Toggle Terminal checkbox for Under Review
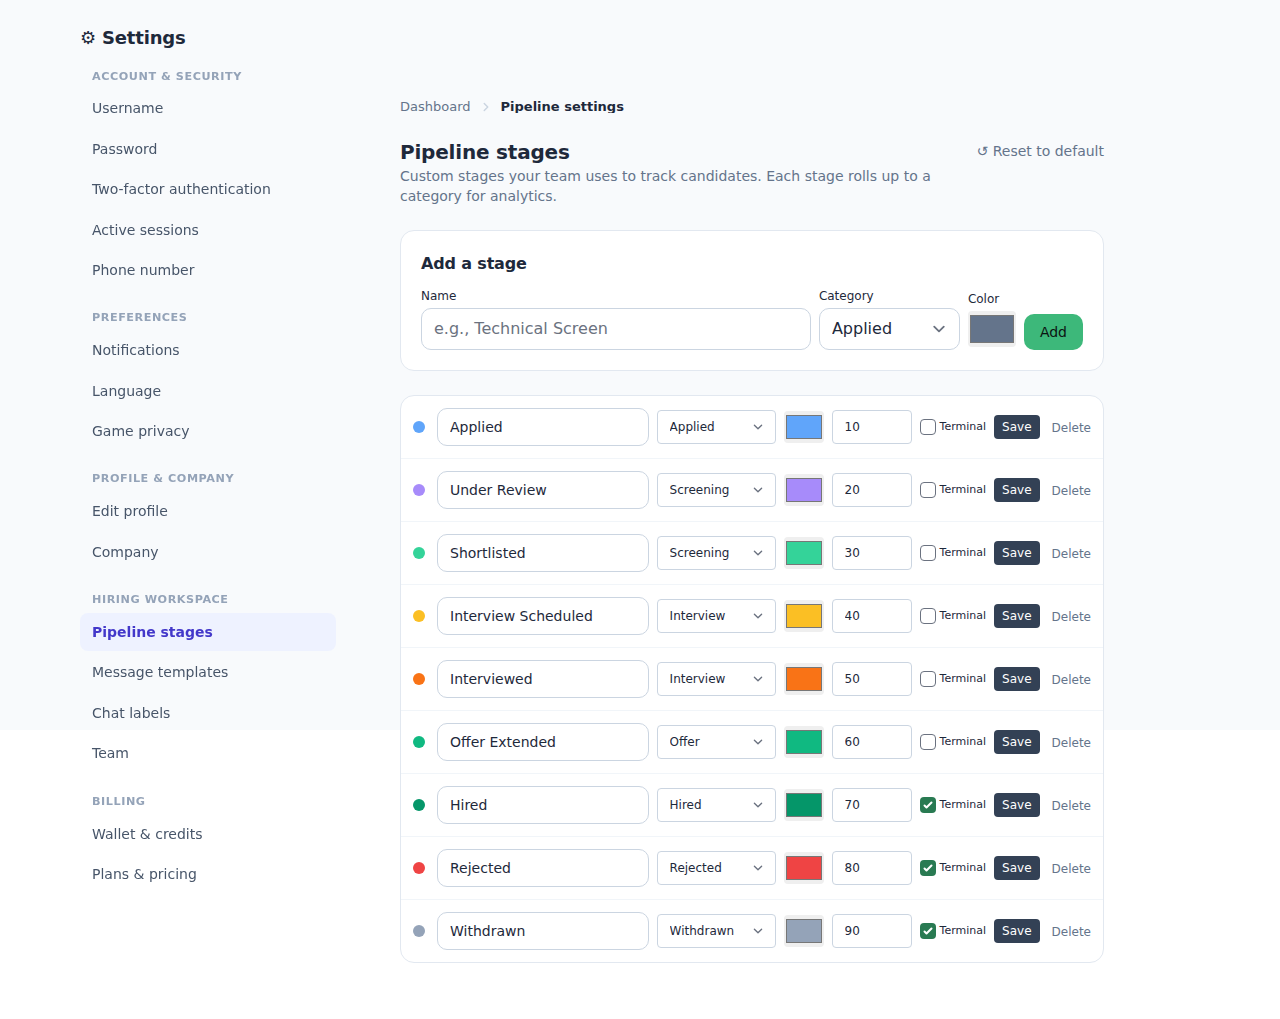Screen dimensions: 1280x1019 pos(928,490)
